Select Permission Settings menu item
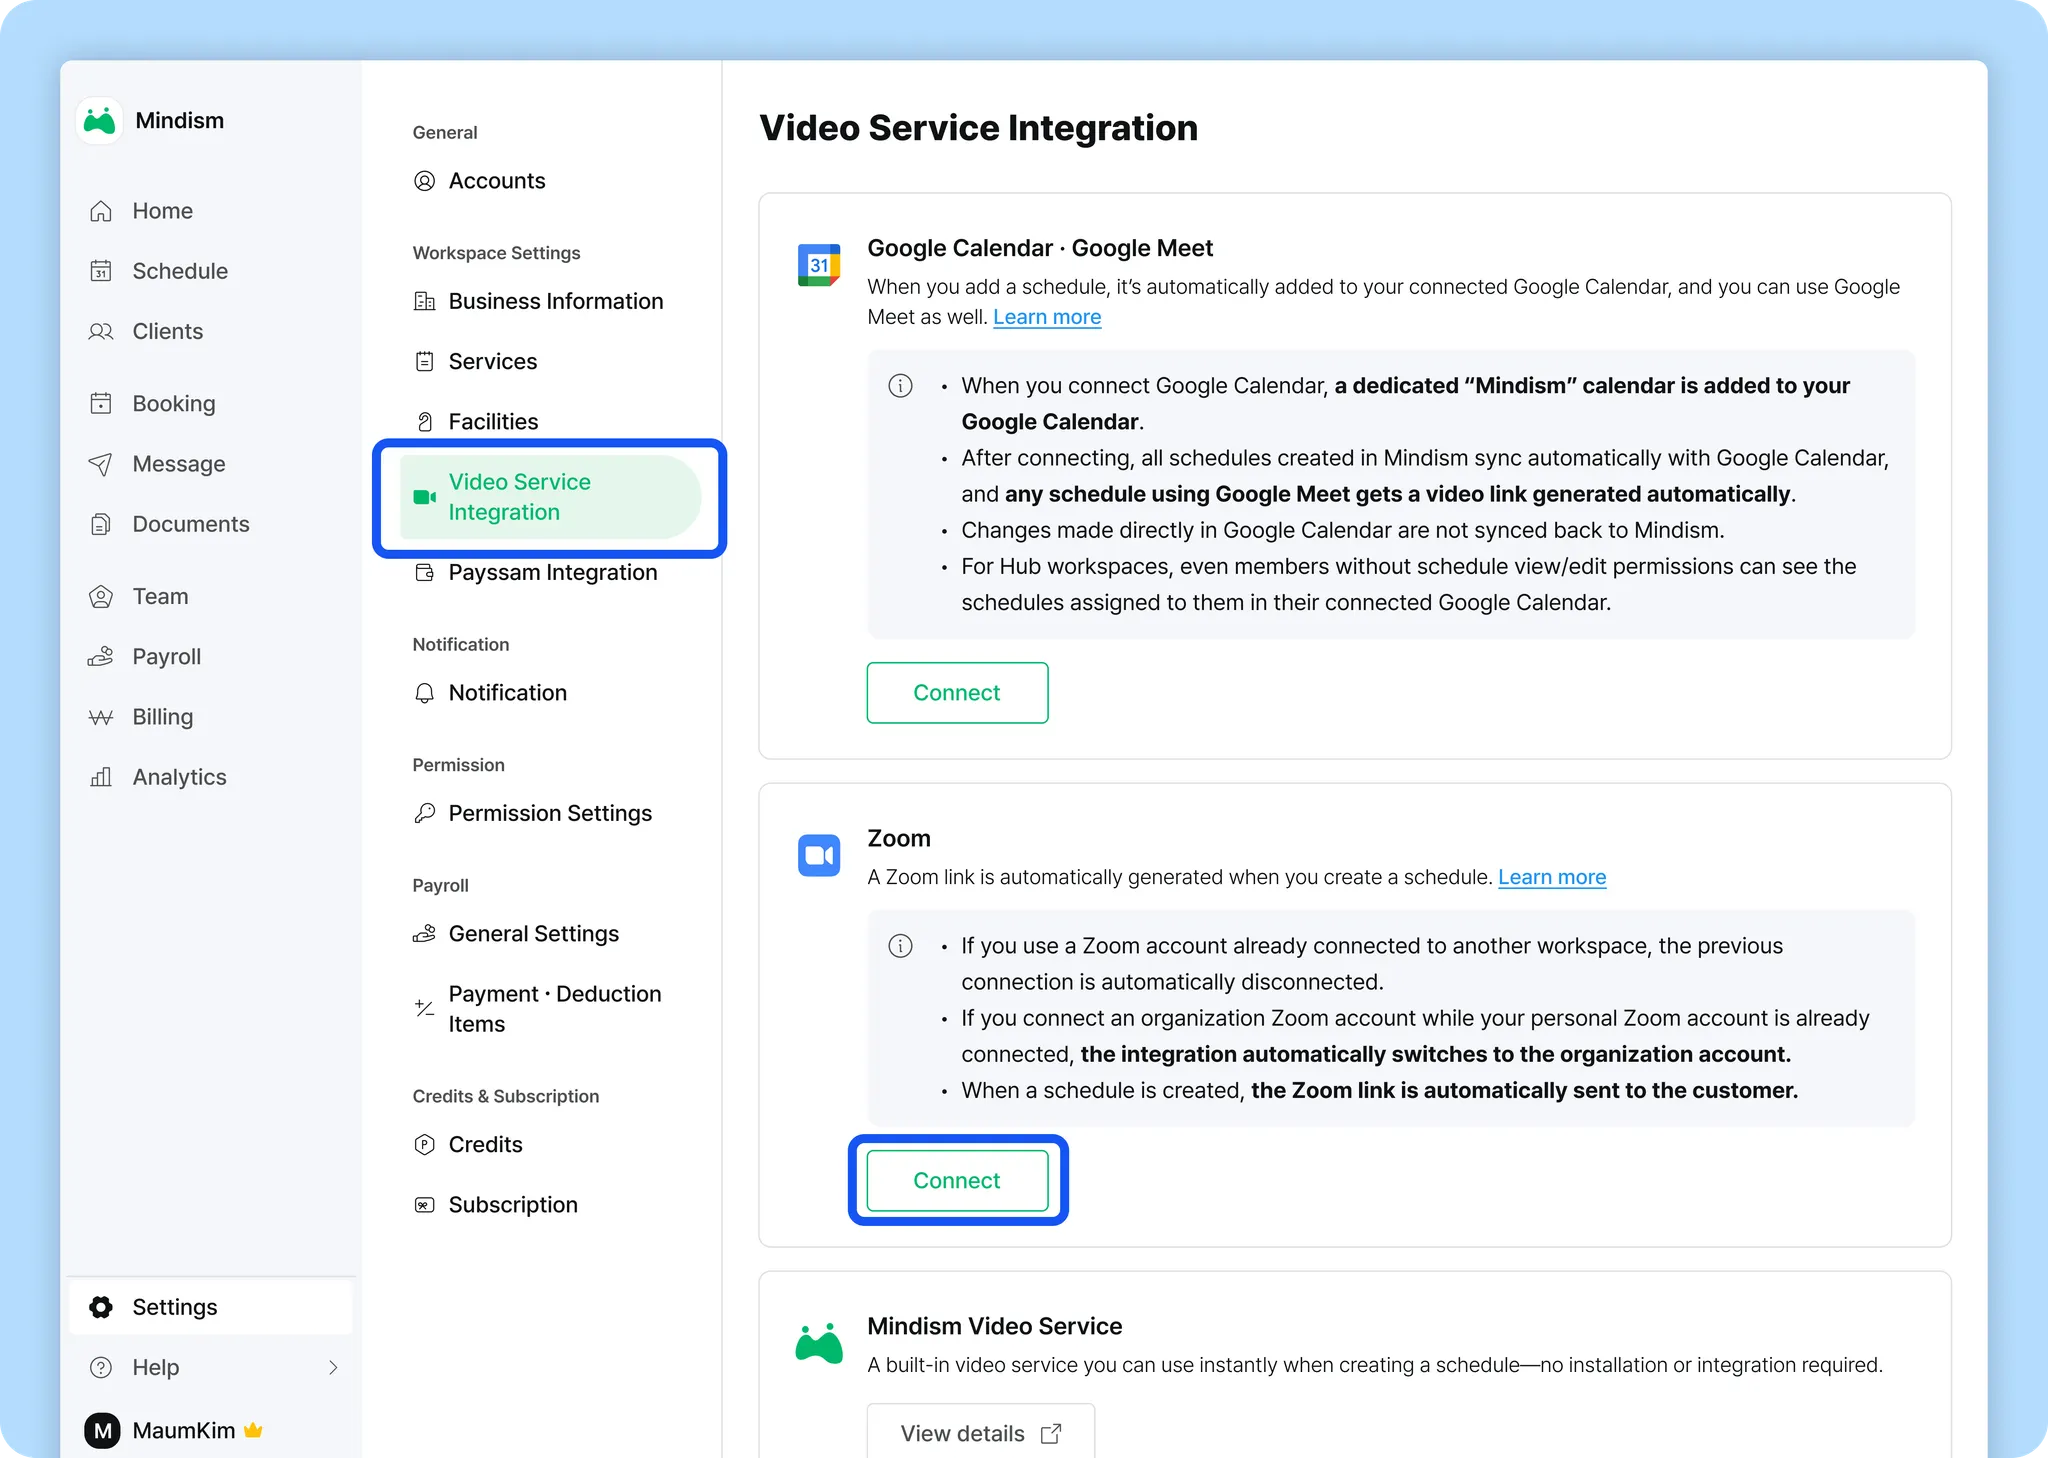 click(x=549, y=813)
